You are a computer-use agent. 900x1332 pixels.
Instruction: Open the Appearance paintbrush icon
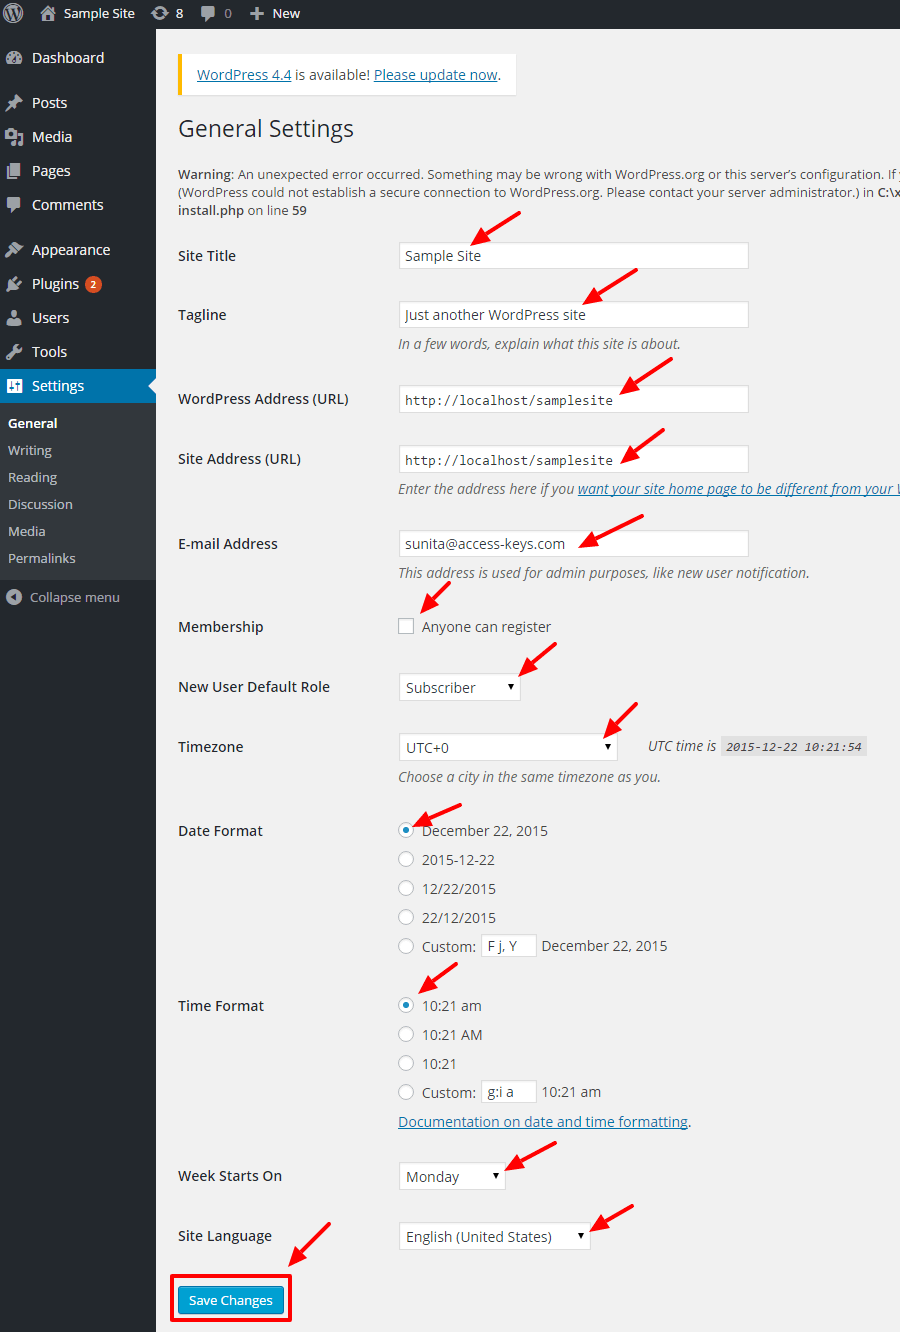14,250
